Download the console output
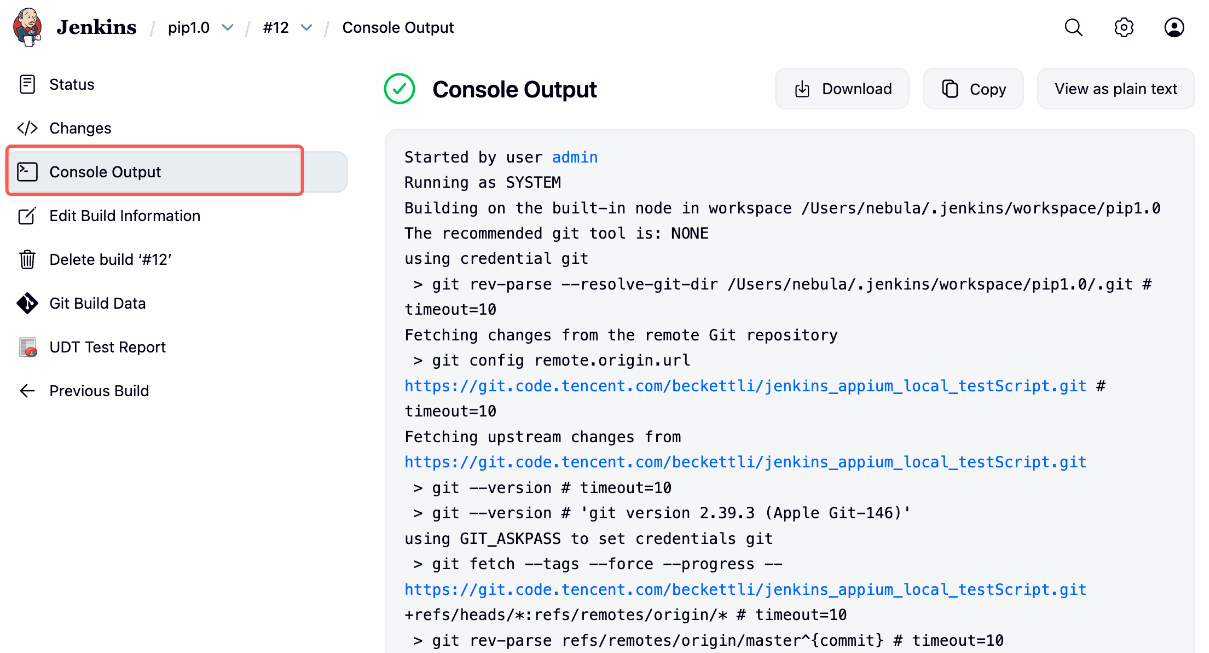This screenshot has width=1209, height=653. pyautogui.click(x=842, y=89)
